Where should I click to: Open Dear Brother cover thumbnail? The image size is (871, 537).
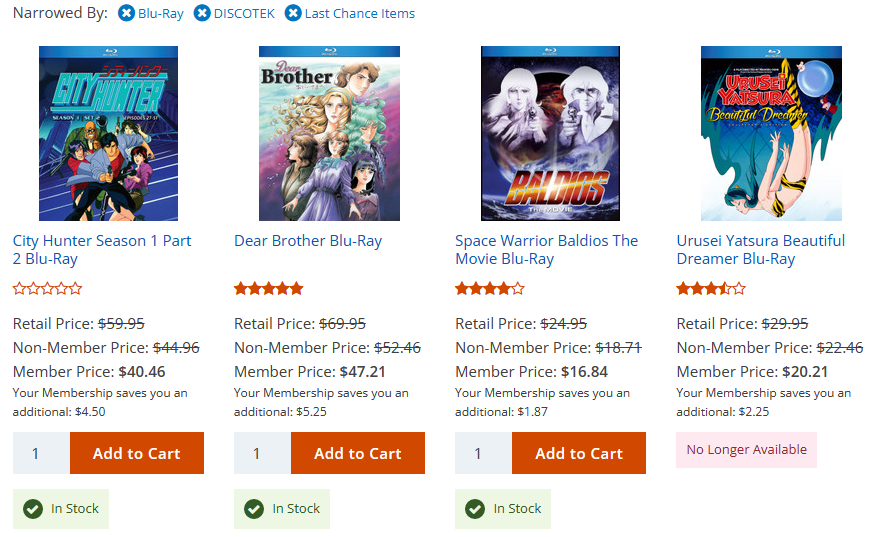(x=329, y=133)
